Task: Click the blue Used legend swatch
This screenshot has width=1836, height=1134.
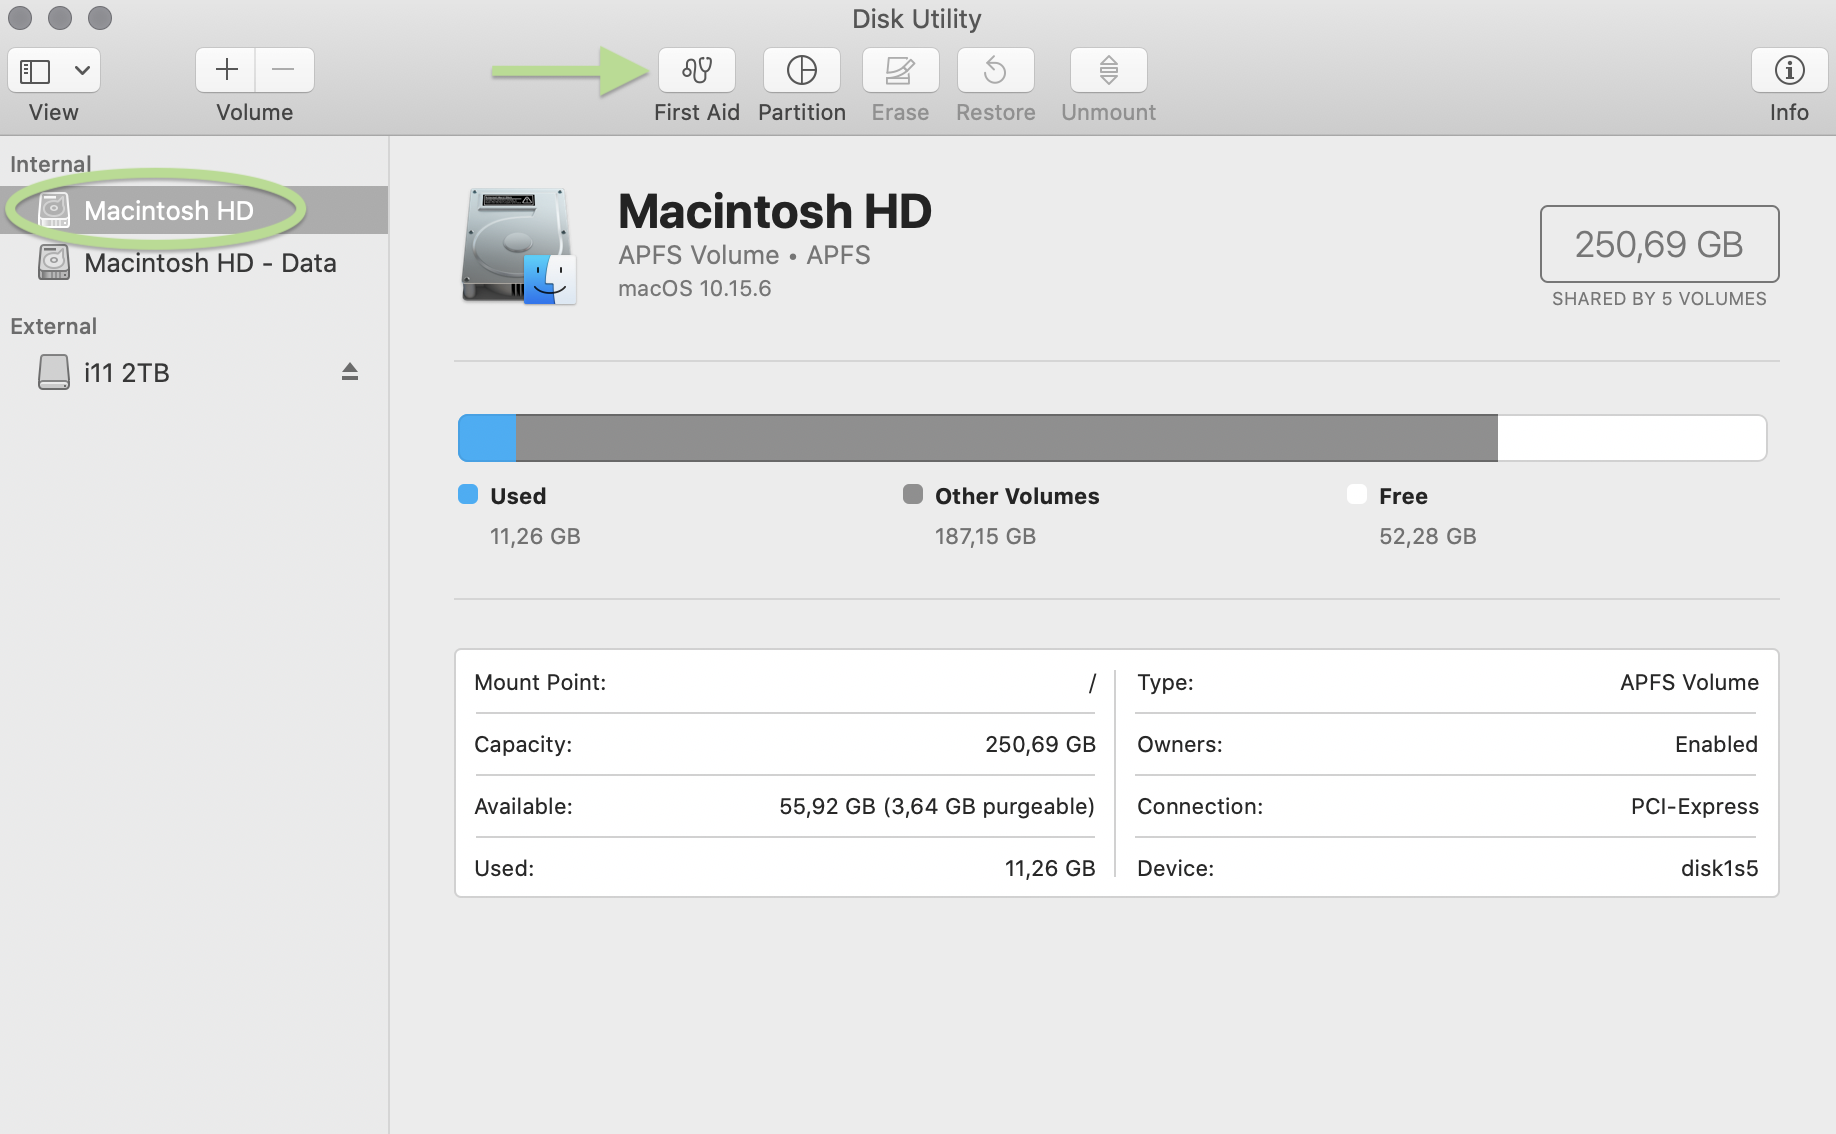Action: [x=468, y=494]
